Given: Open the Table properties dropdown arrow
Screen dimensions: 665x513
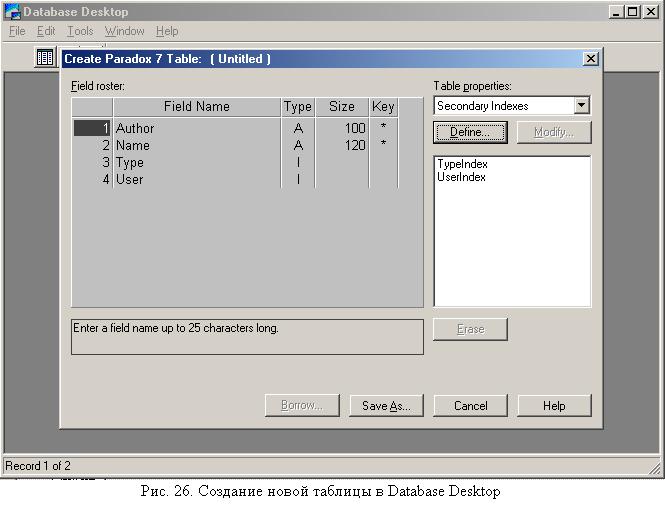Looking at the screenshot, I should pyautogui.click(x=581, y=106).
